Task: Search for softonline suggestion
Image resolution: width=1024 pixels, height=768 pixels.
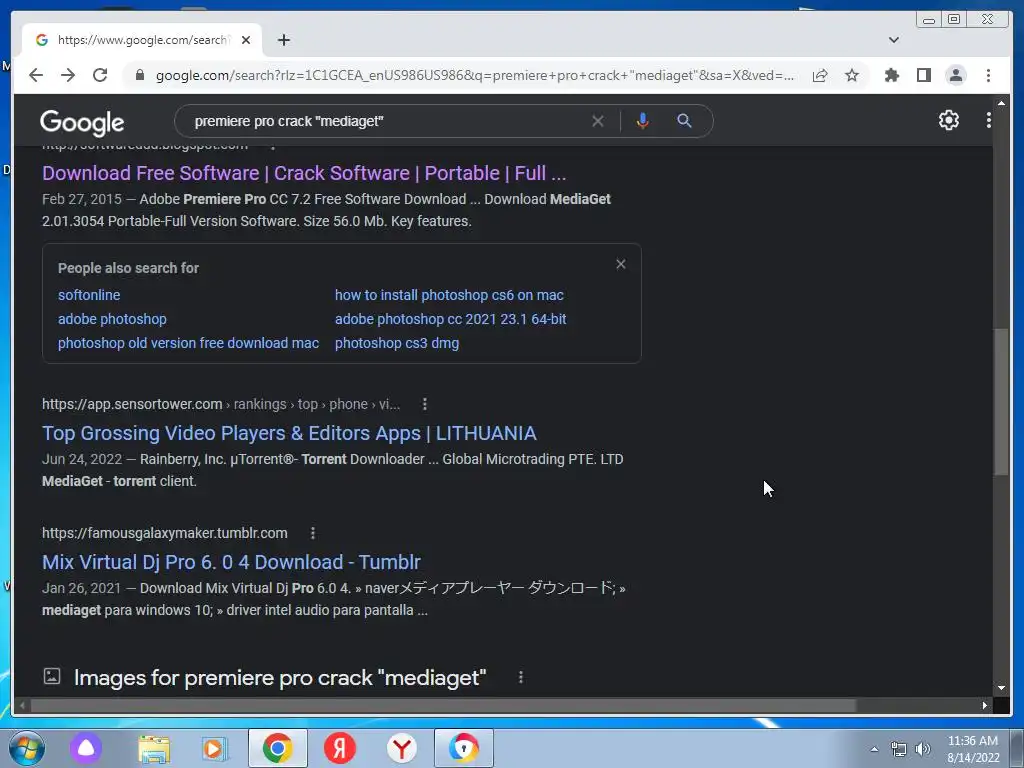Action: (89, 295)
